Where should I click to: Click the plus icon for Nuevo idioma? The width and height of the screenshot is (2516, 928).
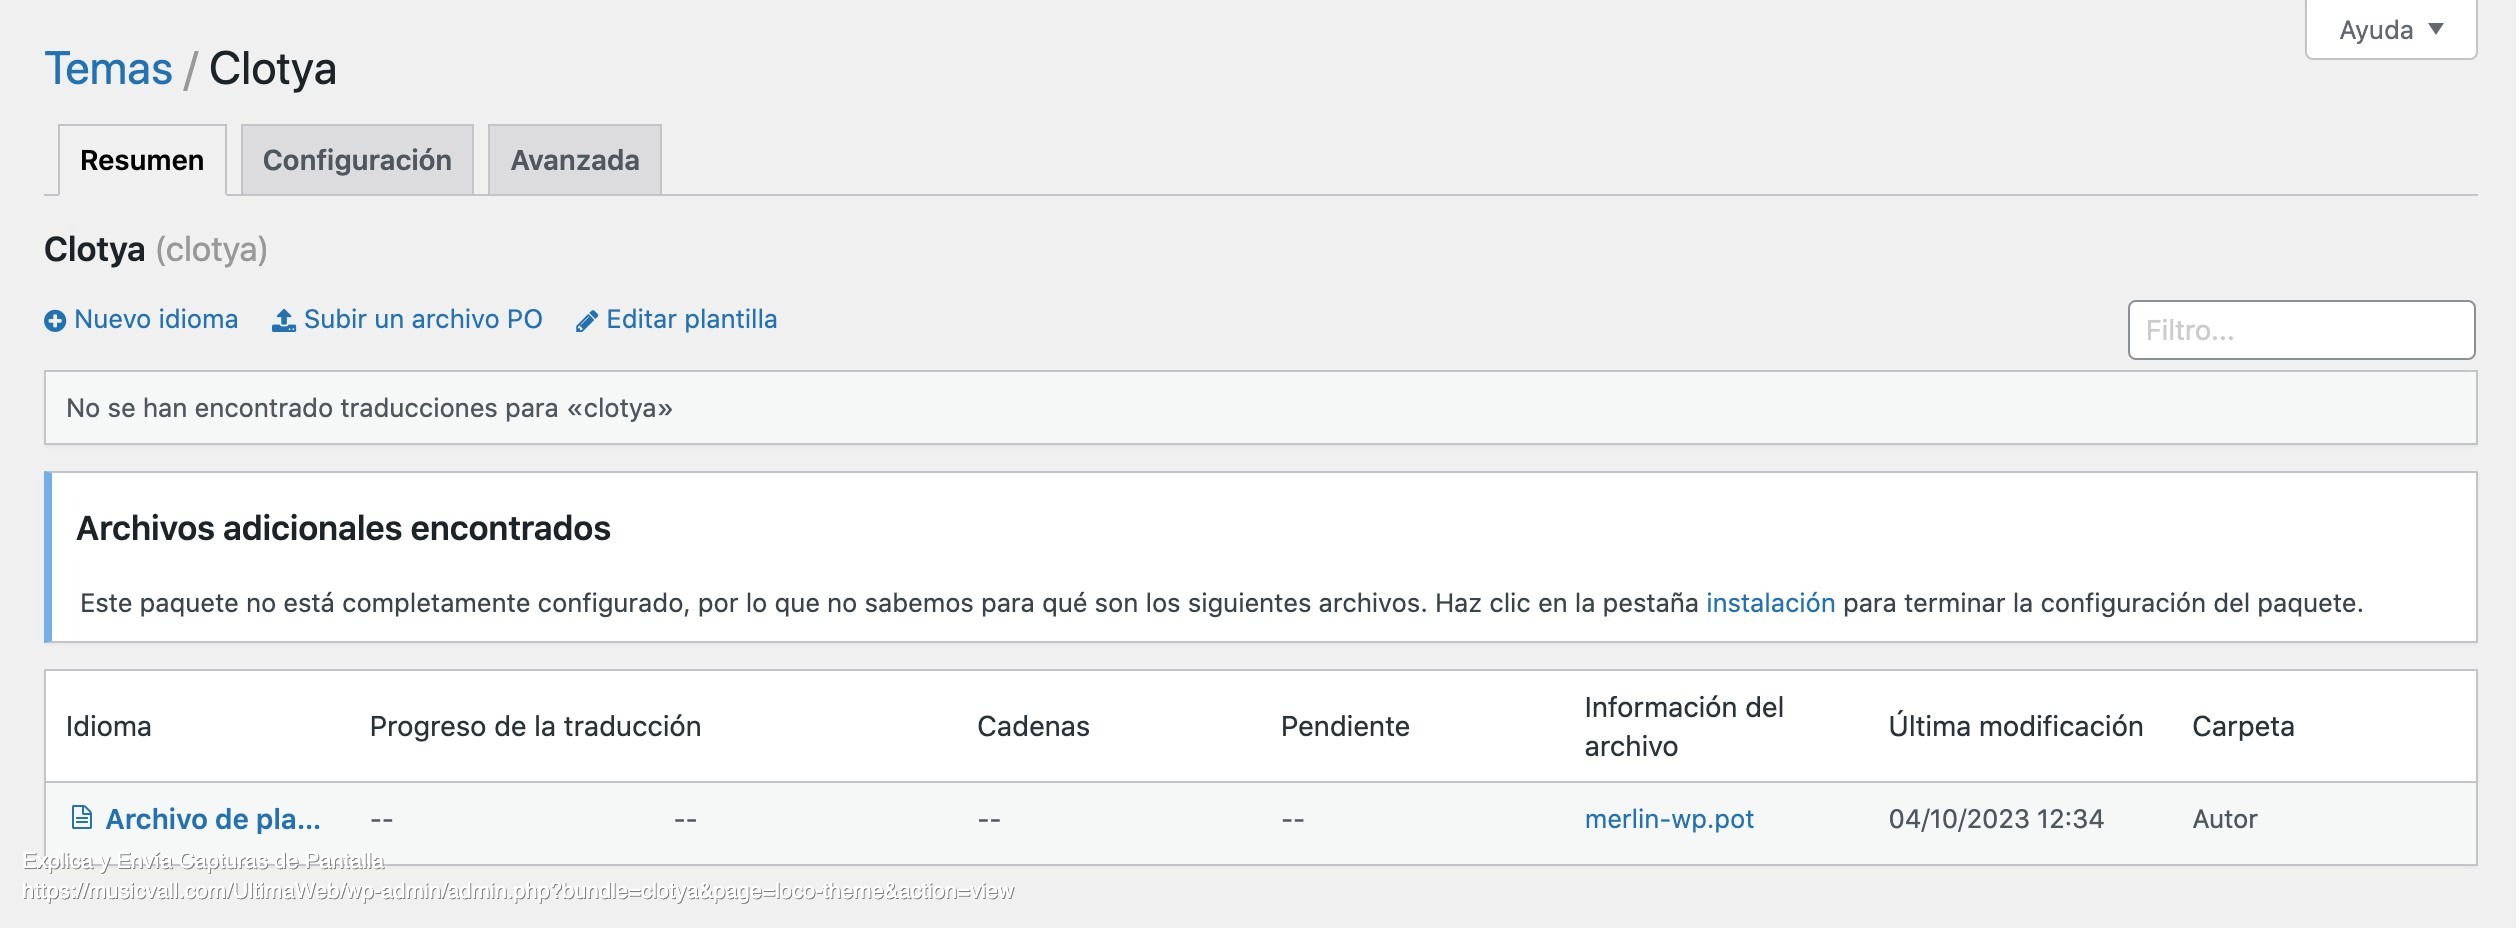click(x=55, y=320)
